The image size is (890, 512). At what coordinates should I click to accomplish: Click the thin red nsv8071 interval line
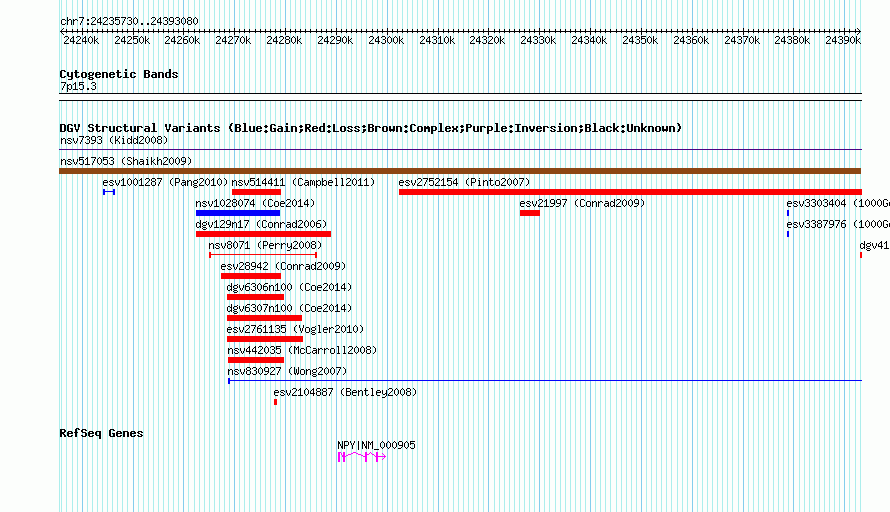pyautogui.click(x=263, y=255)
